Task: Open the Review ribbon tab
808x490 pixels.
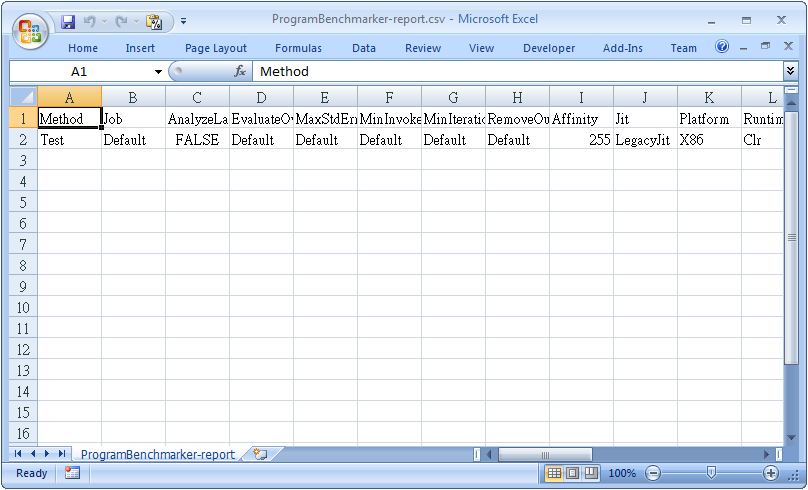Action: click(423, 48)
